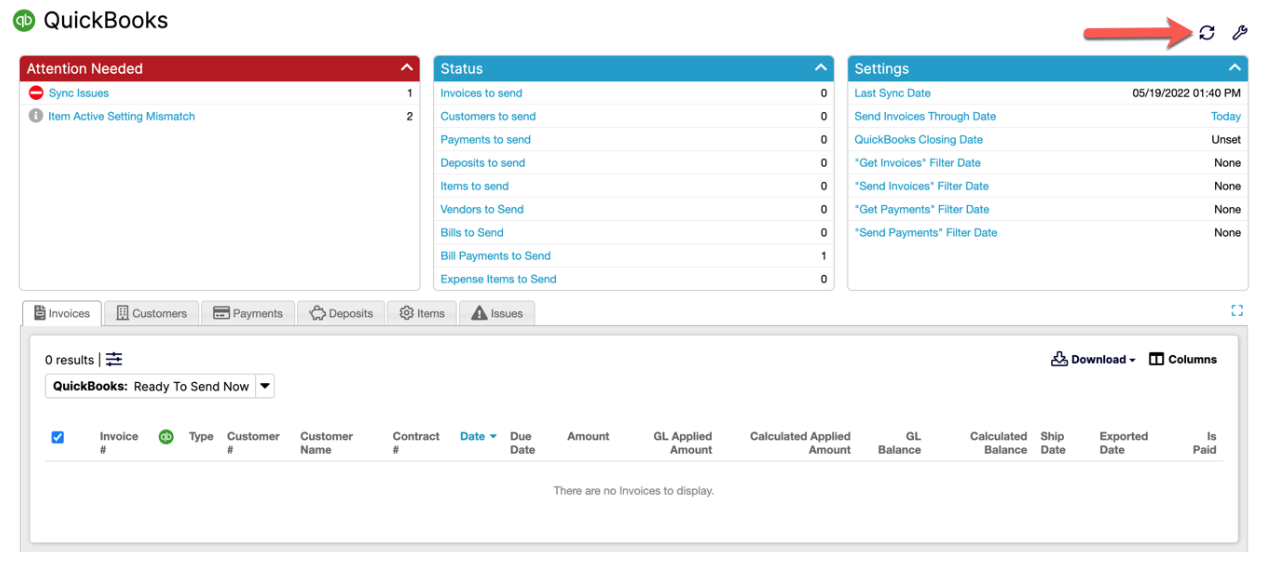The width and height of the screenshot is (1261, 564).
Task: Click "Get Payments" Filter Date setting
Action: [921, 209]
